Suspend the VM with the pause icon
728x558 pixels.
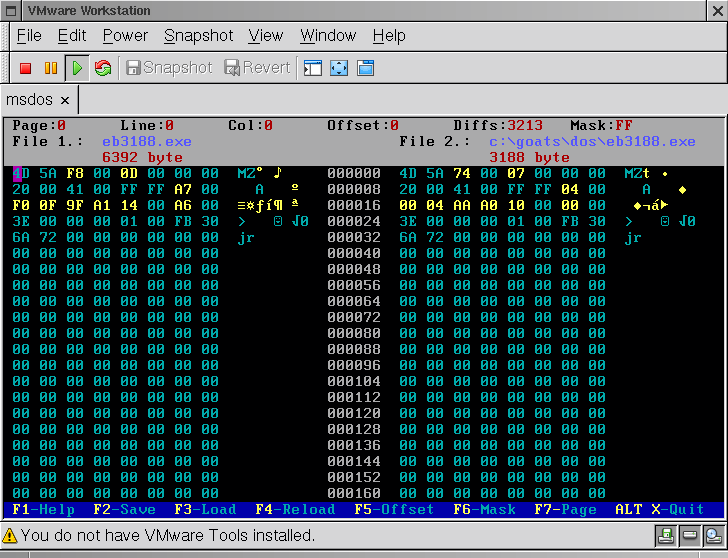51,68
